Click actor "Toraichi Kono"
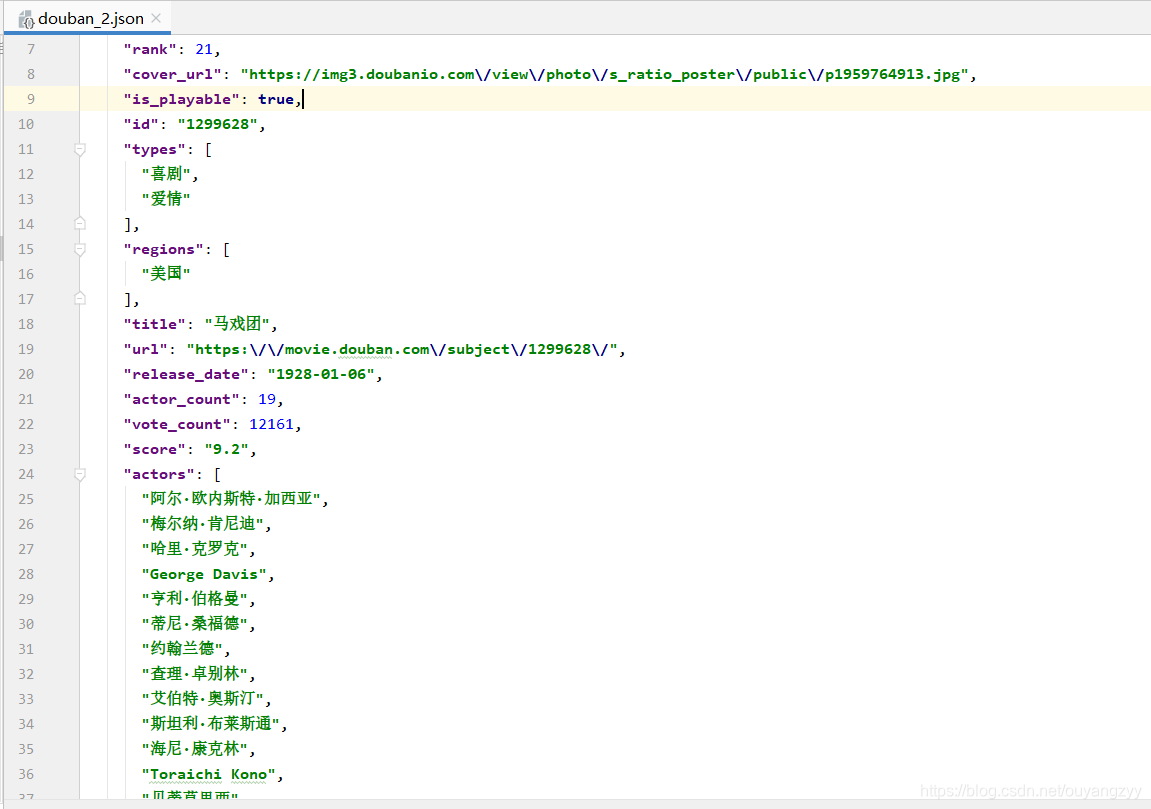 tap(208, 774)
